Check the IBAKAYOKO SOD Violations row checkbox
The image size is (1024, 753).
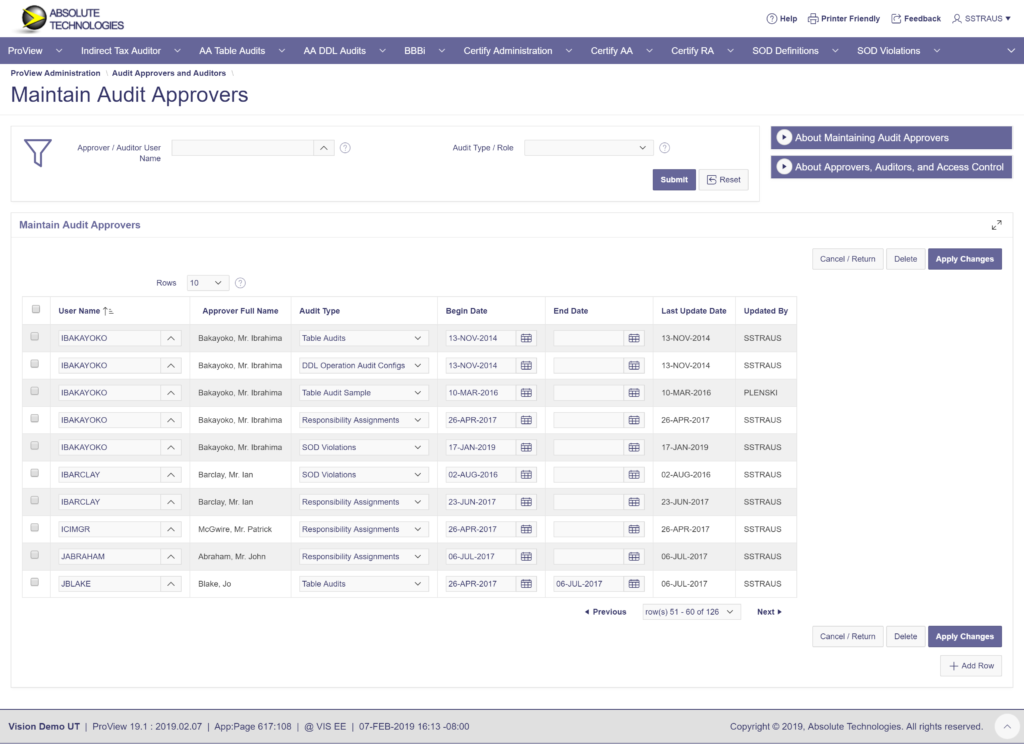point(35,446)
